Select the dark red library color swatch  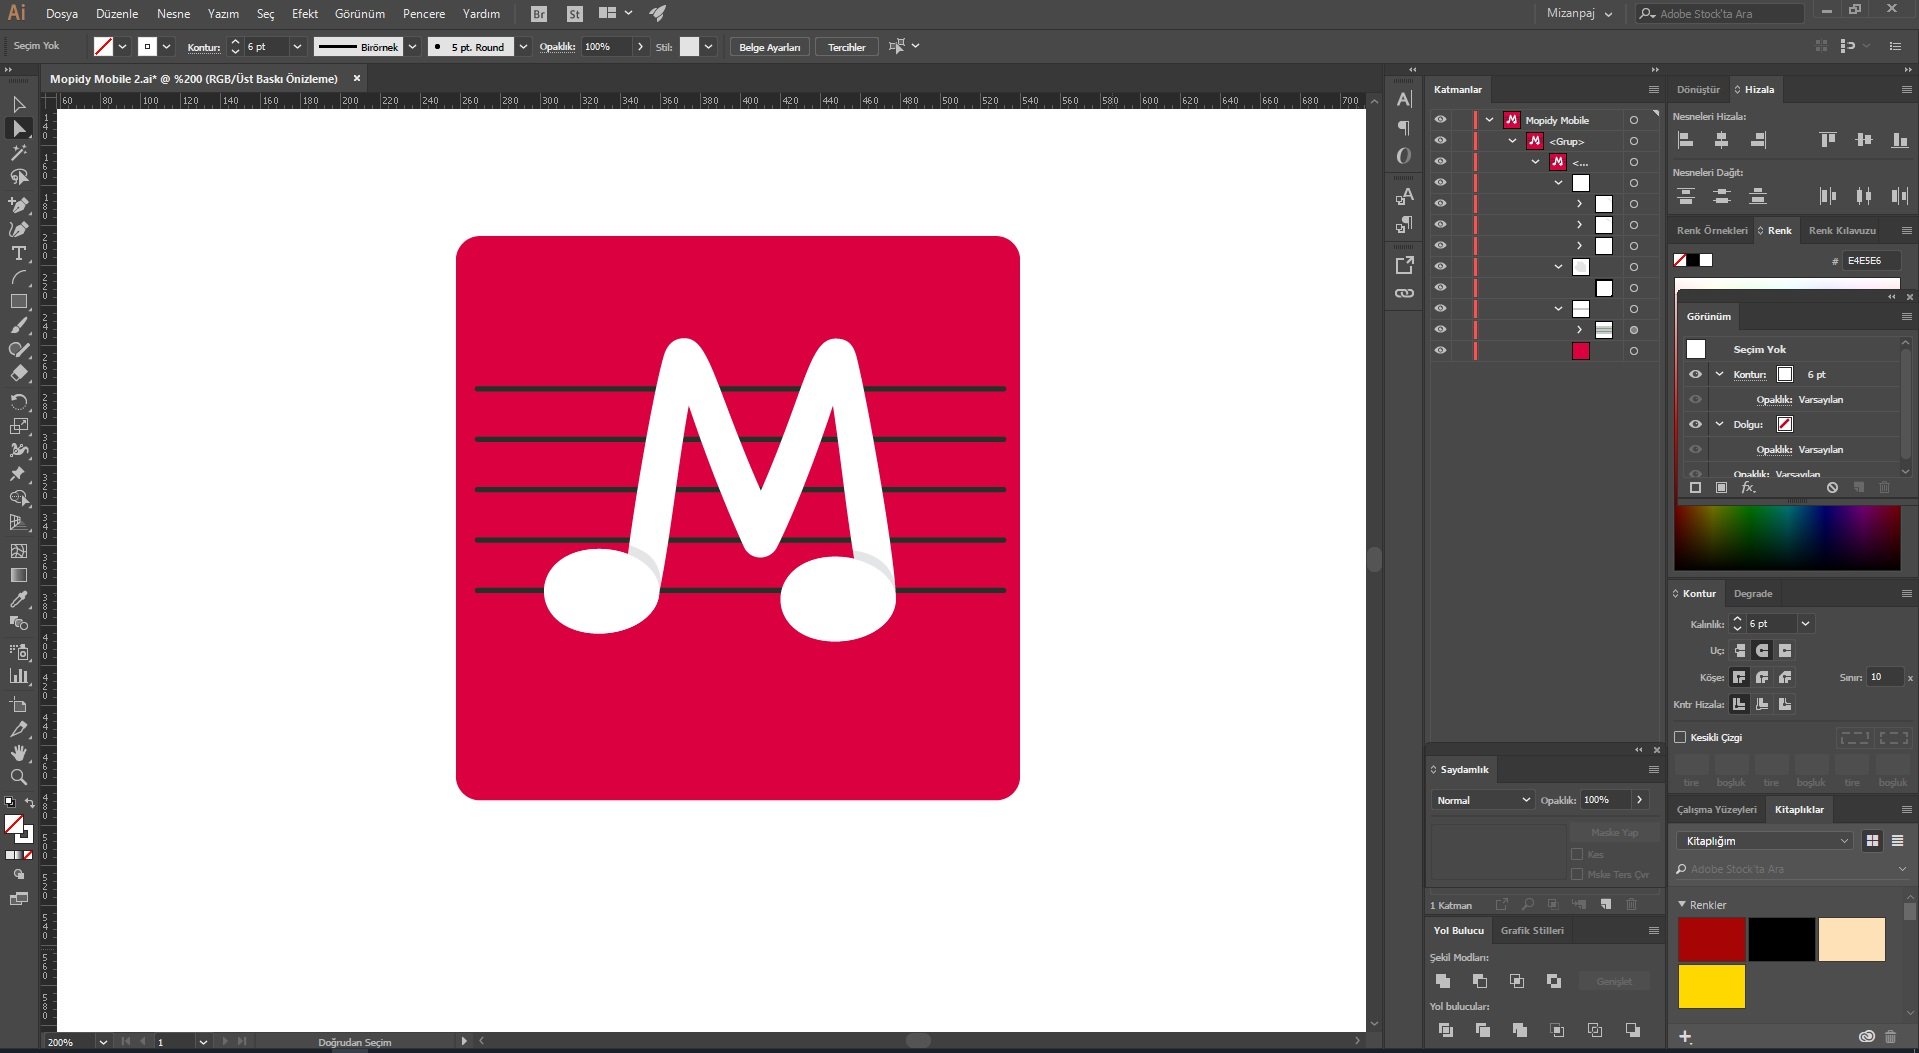(1712, 940)
